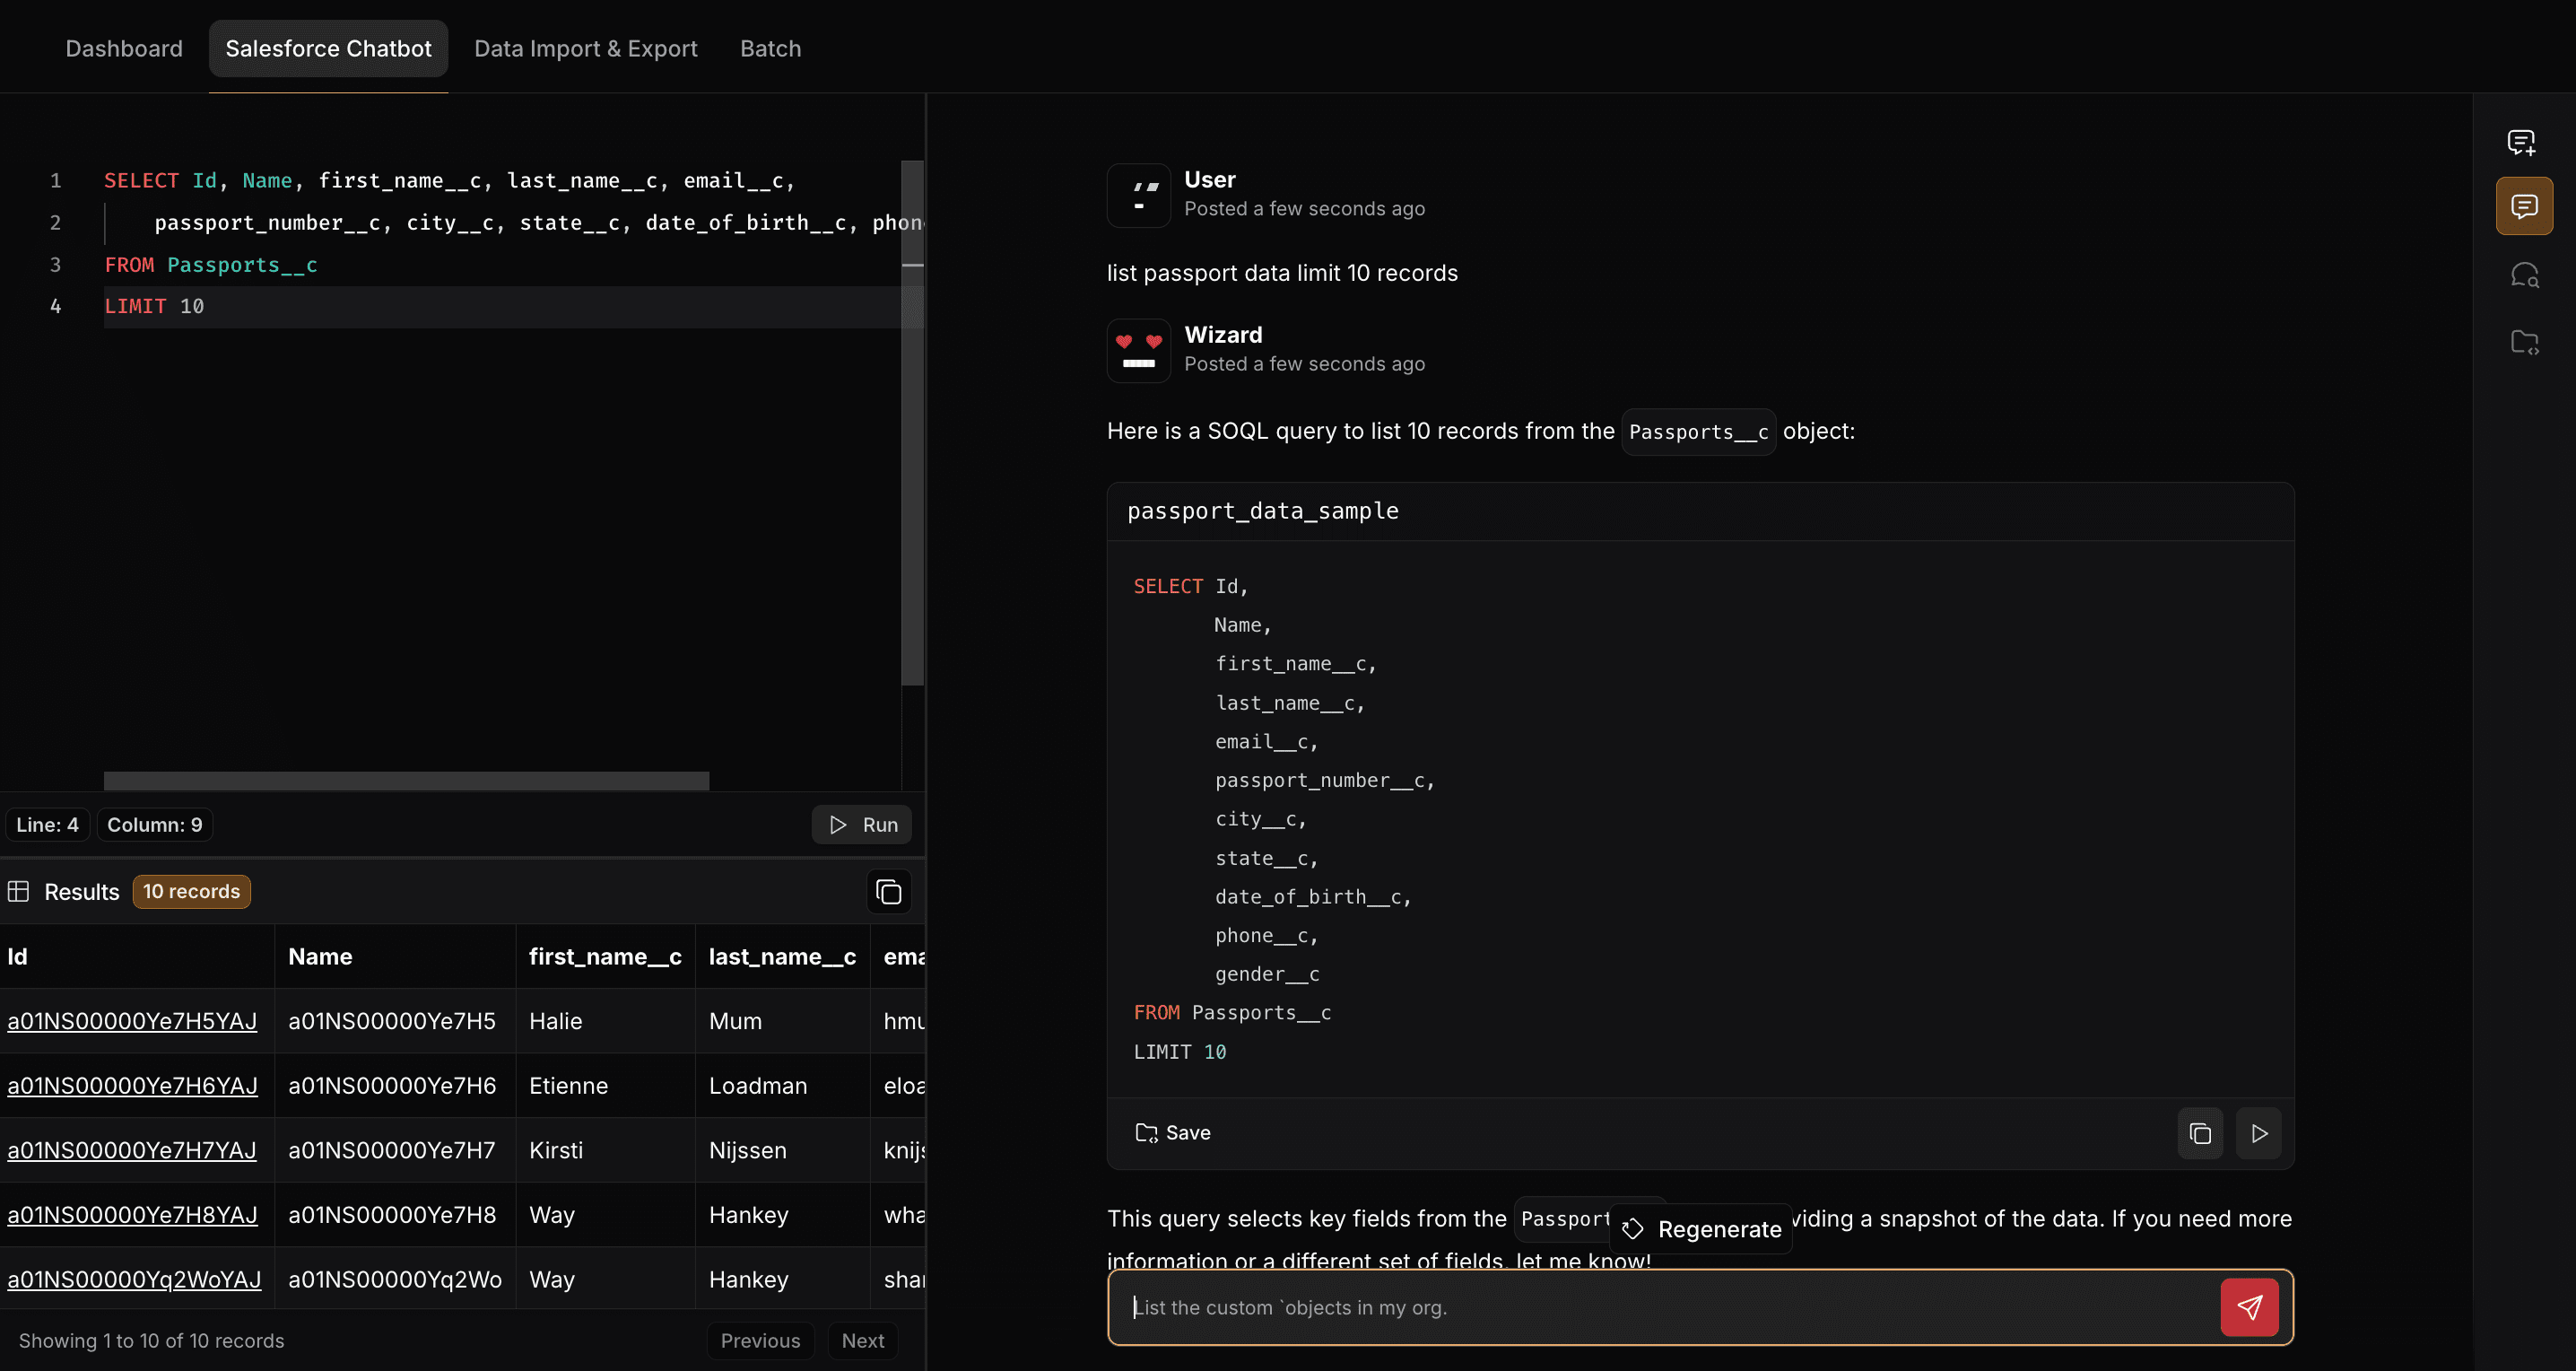The height and width of the screenshot is (1371, 2576).
Task: Open record link a01NS00000Yq2WoYAJ
Action: coord(134,1279)
